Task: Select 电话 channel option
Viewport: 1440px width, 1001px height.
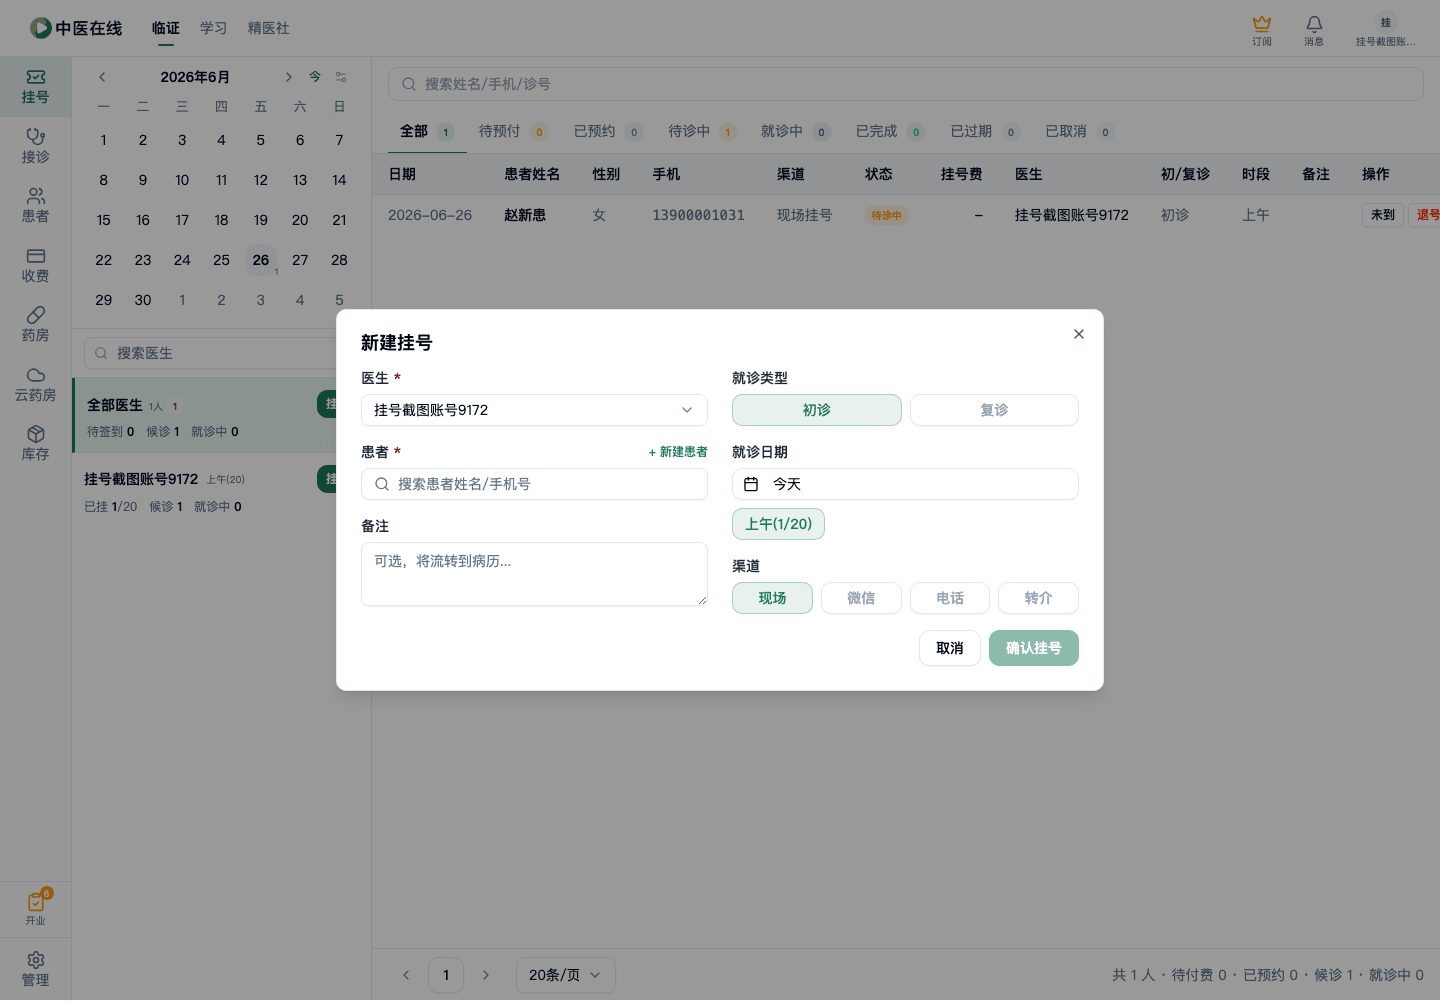Action: [x=950, y=598]
